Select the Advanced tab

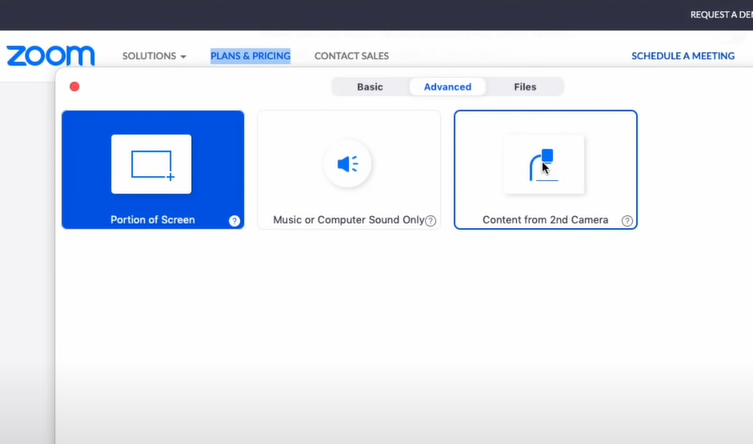[x=447, y=87]
